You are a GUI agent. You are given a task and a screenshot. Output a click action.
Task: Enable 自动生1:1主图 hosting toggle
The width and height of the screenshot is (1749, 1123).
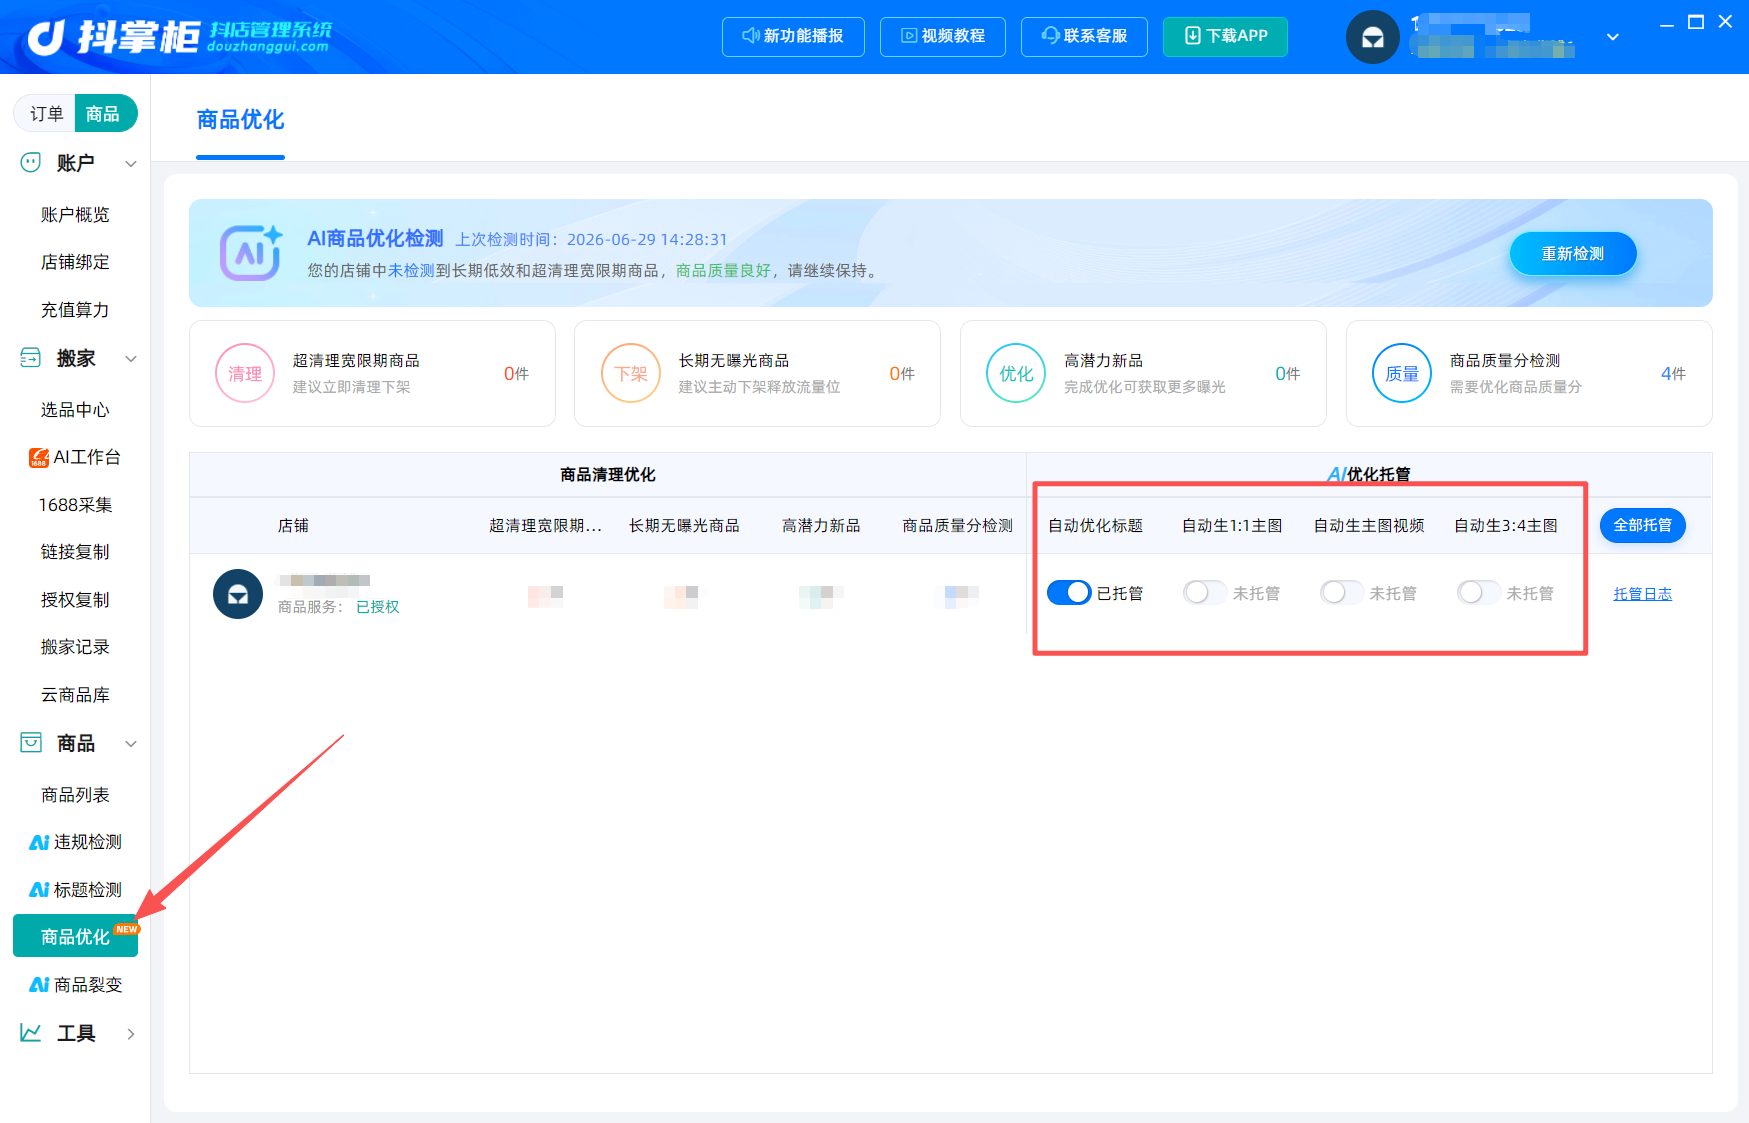point(1205,593)
